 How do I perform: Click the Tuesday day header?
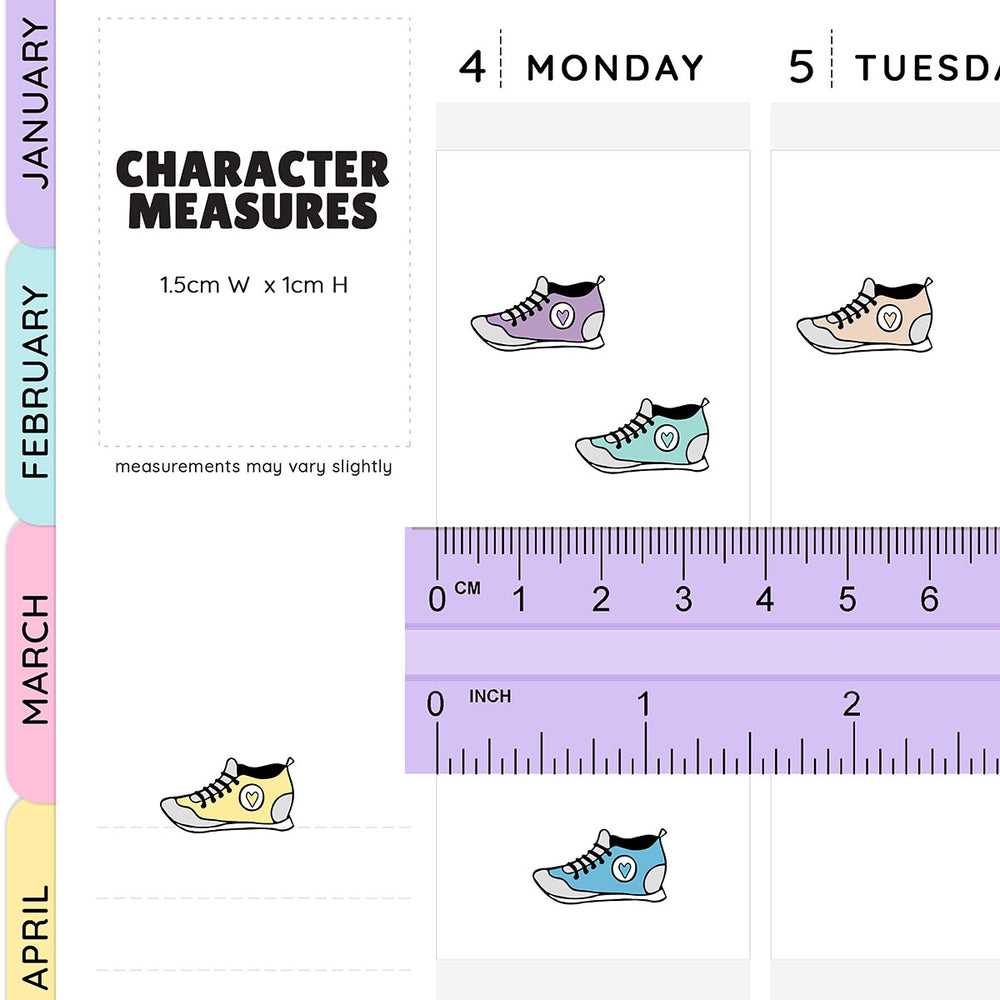926,68
